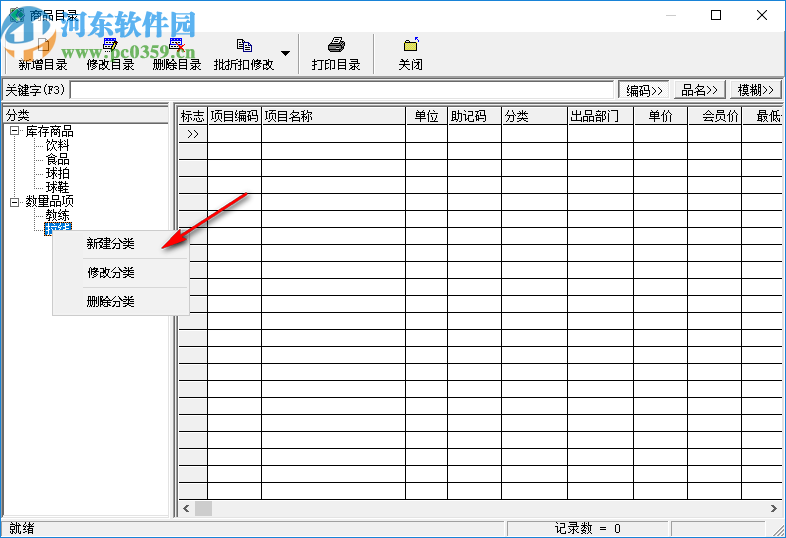Click the 分类 grid column header
Screen dimensions: 786x538
(x=534, y=116)
